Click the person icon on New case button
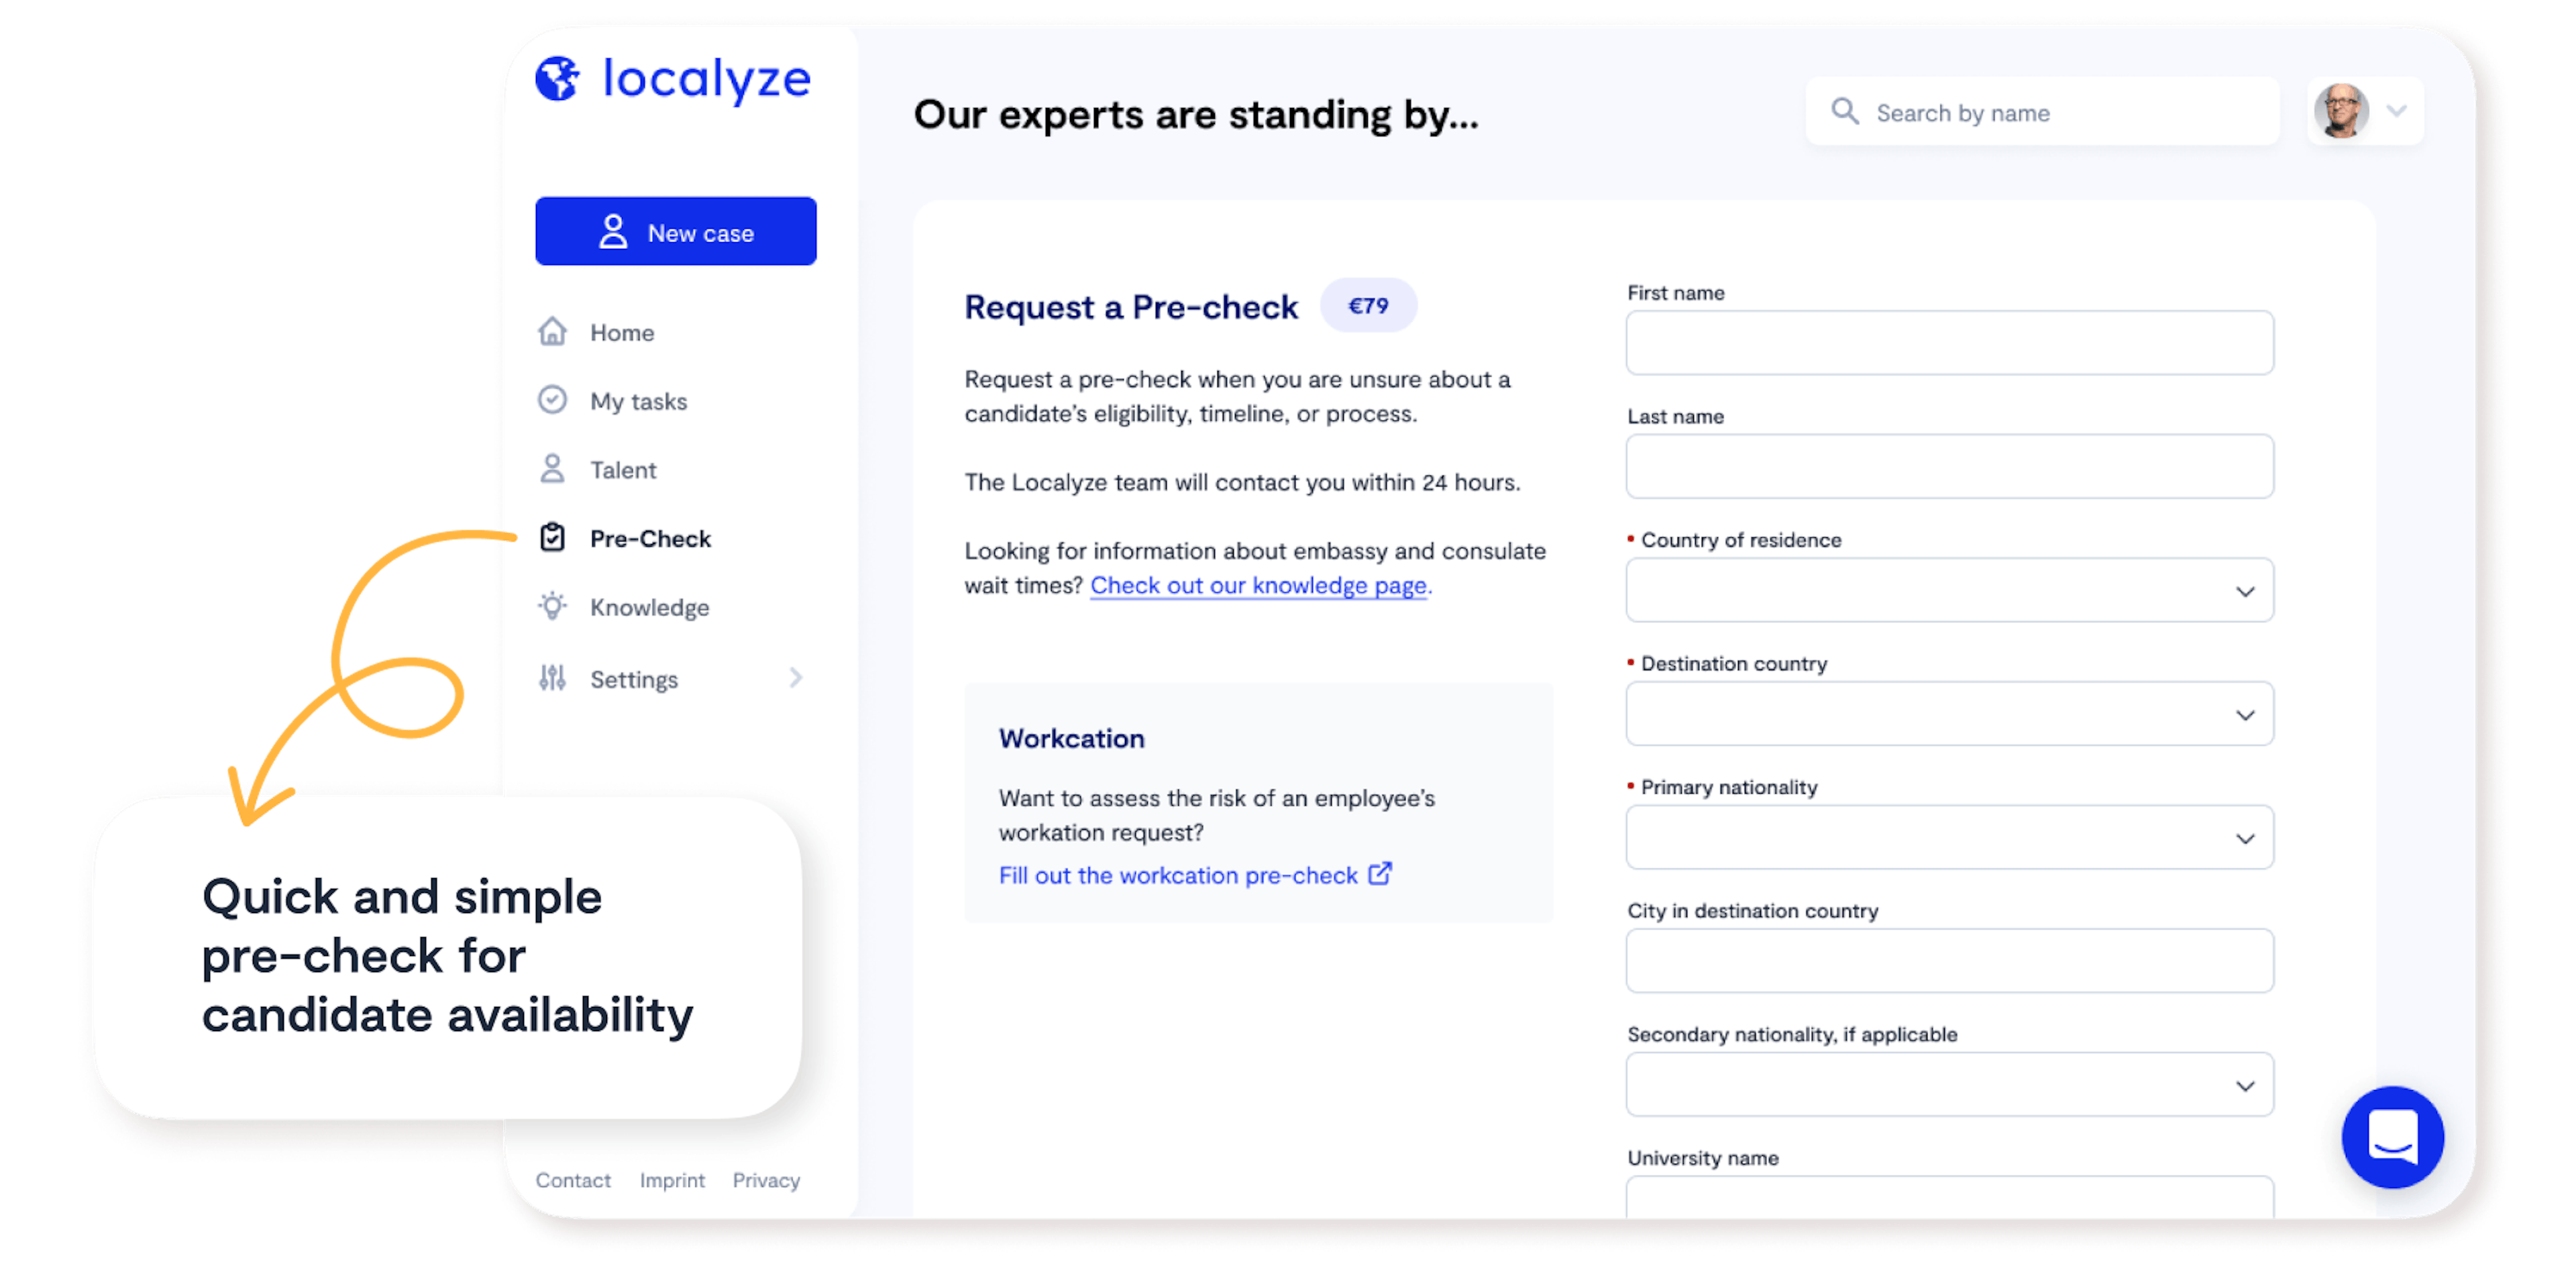Image resolution: width=2576 pixels, height=1288 pixels. click(x=613, y=232)
